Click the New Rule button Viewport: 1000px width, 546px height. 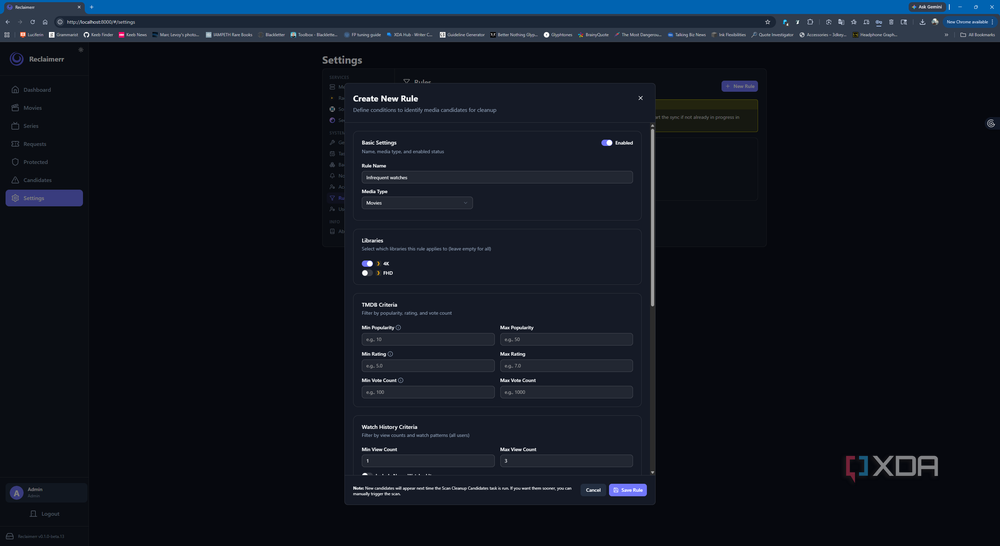740,86
